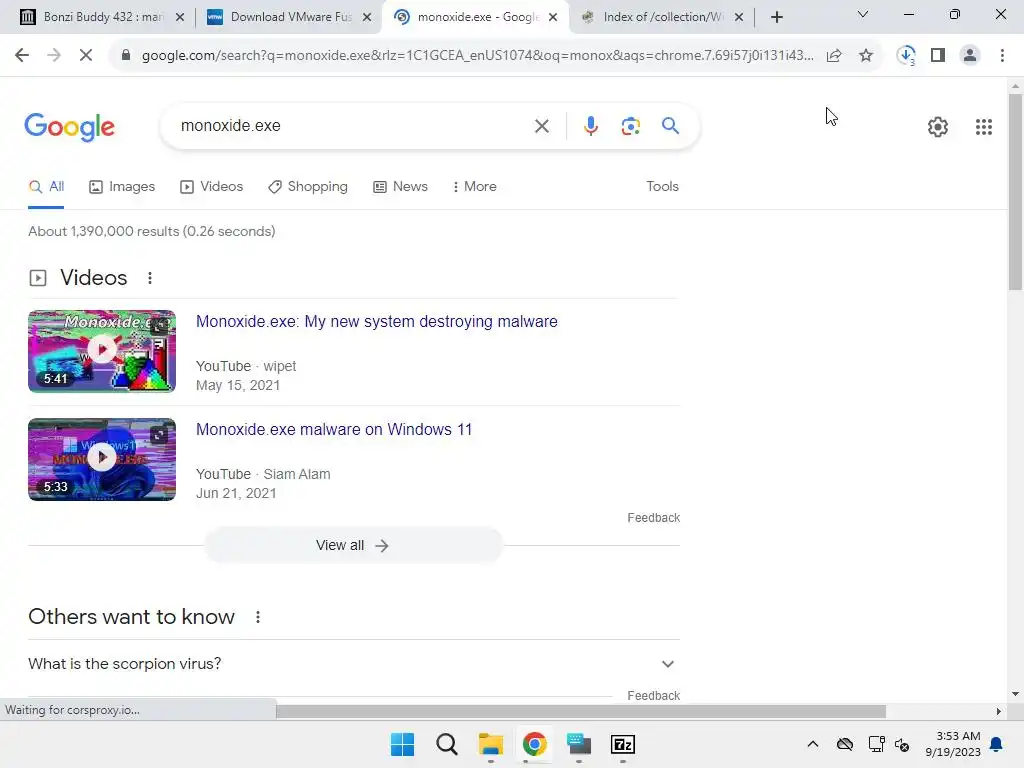The height and width of the screenshot is (768, 1024).
Task: Click Feedback under Others want to know
Action: pyautogui.click(x=654, y=696)
